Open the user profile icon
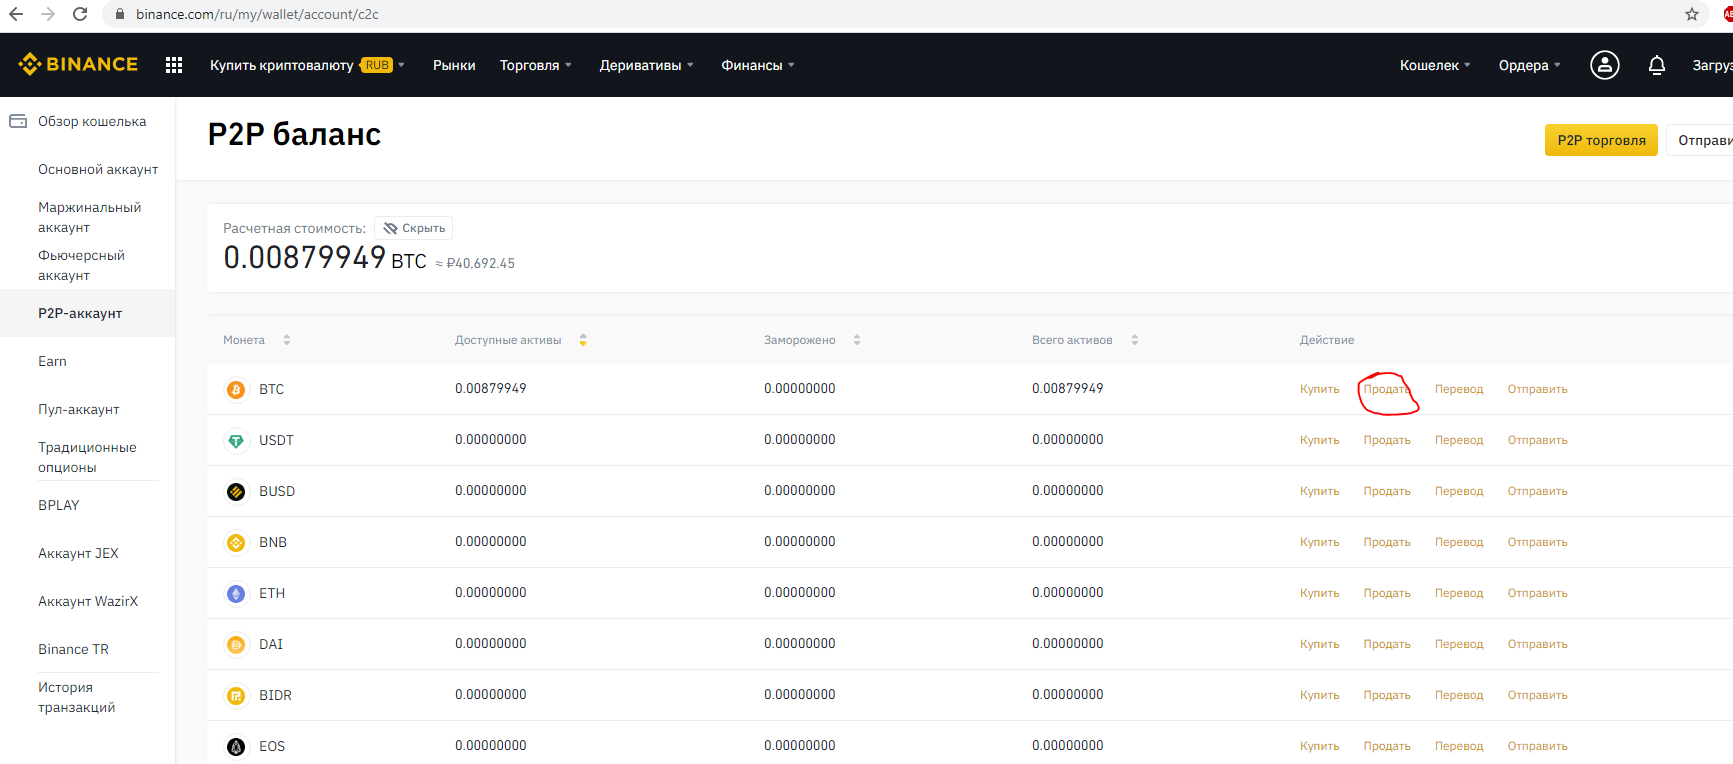1733x764 pixels. (x=1604, y=65)
